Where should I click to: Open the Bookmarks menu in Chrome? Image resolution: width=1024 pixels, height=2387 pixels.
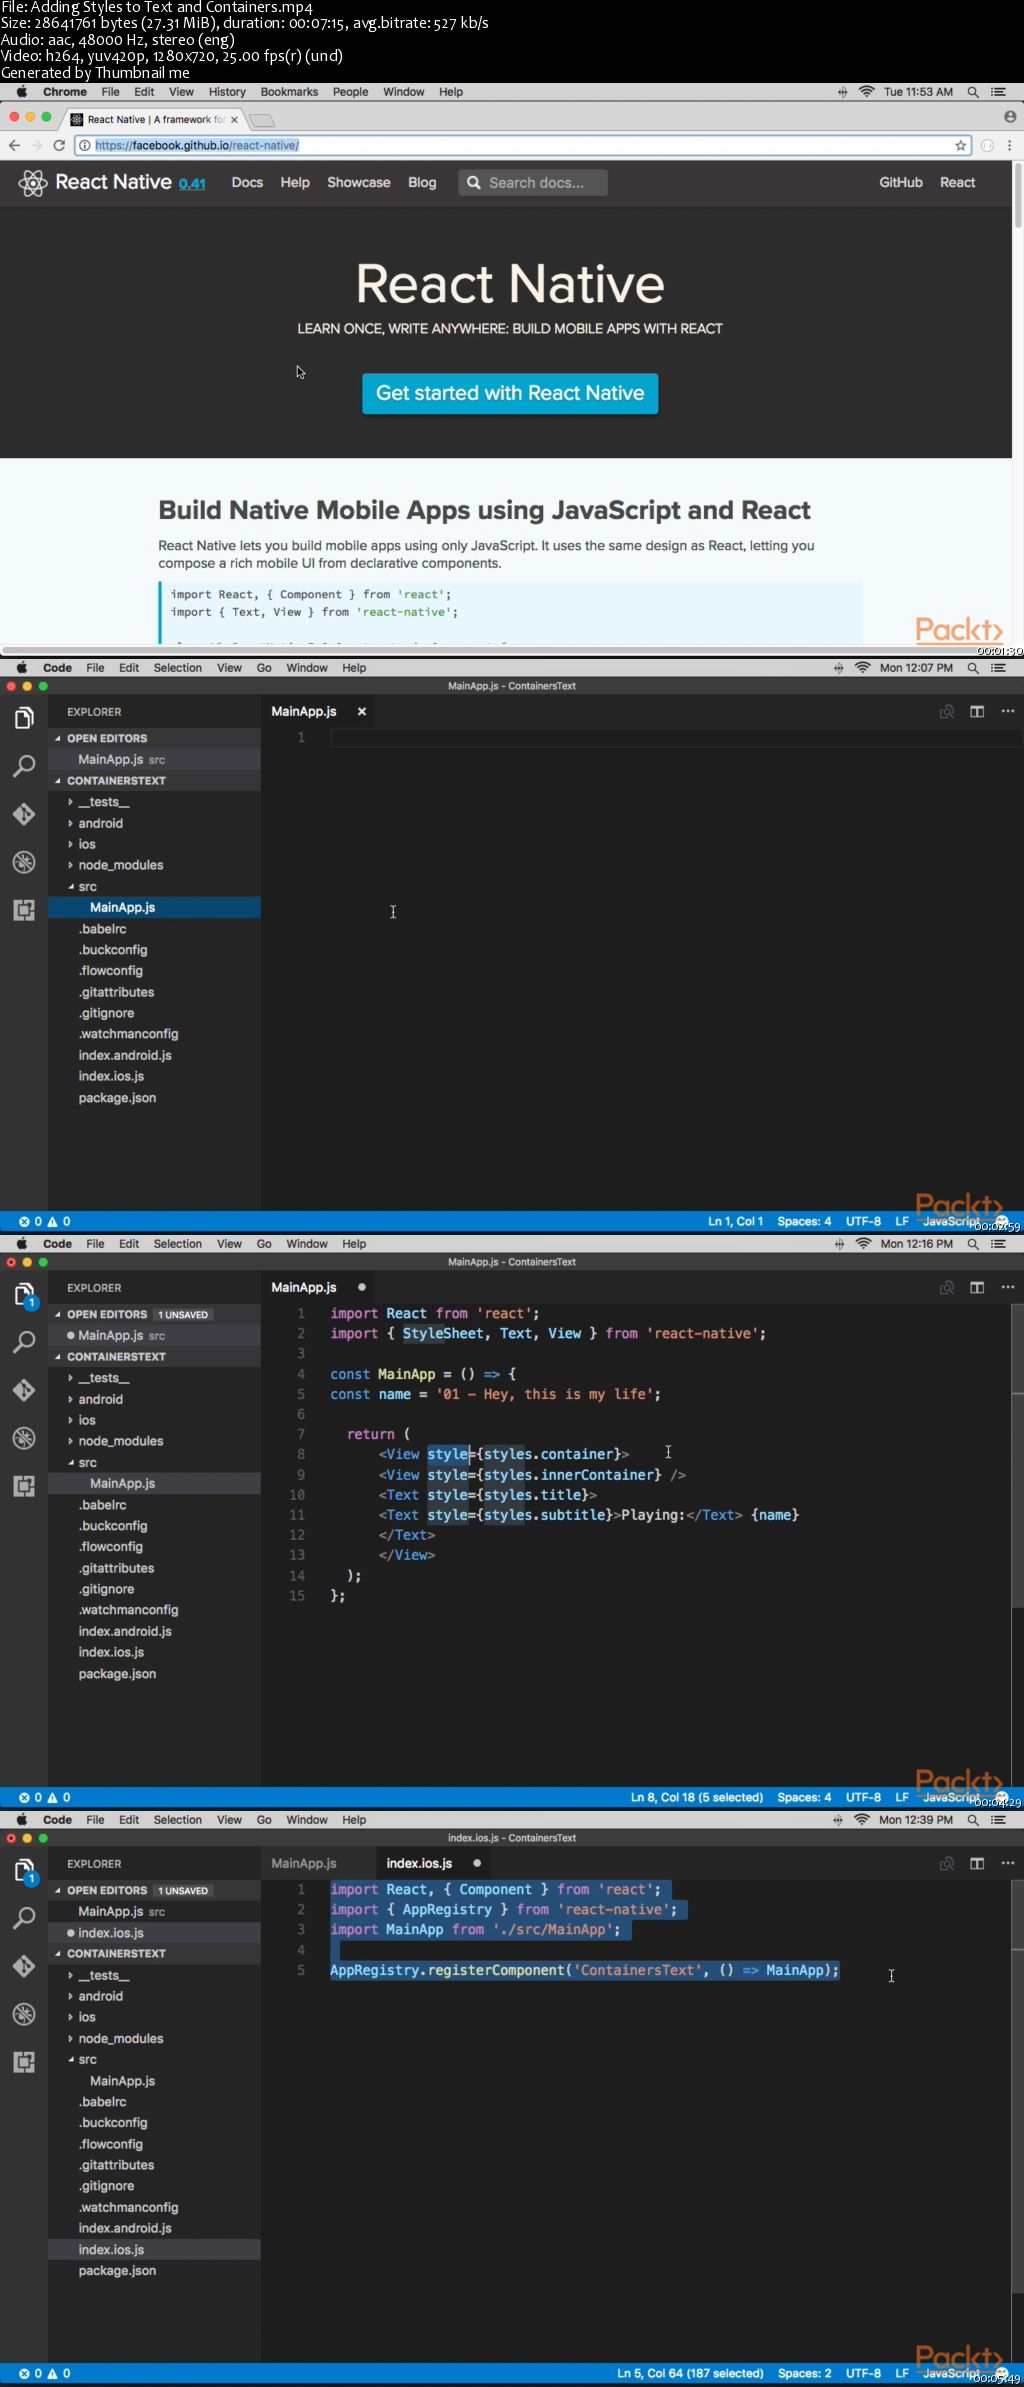tap(289, 92)
